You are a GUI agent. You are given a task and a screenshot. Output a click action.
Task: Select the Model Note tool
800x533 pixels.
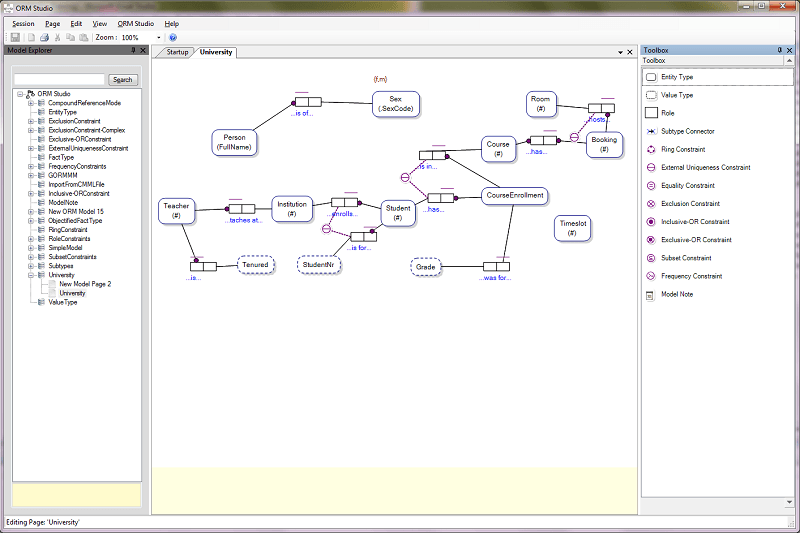click(678, 295)
